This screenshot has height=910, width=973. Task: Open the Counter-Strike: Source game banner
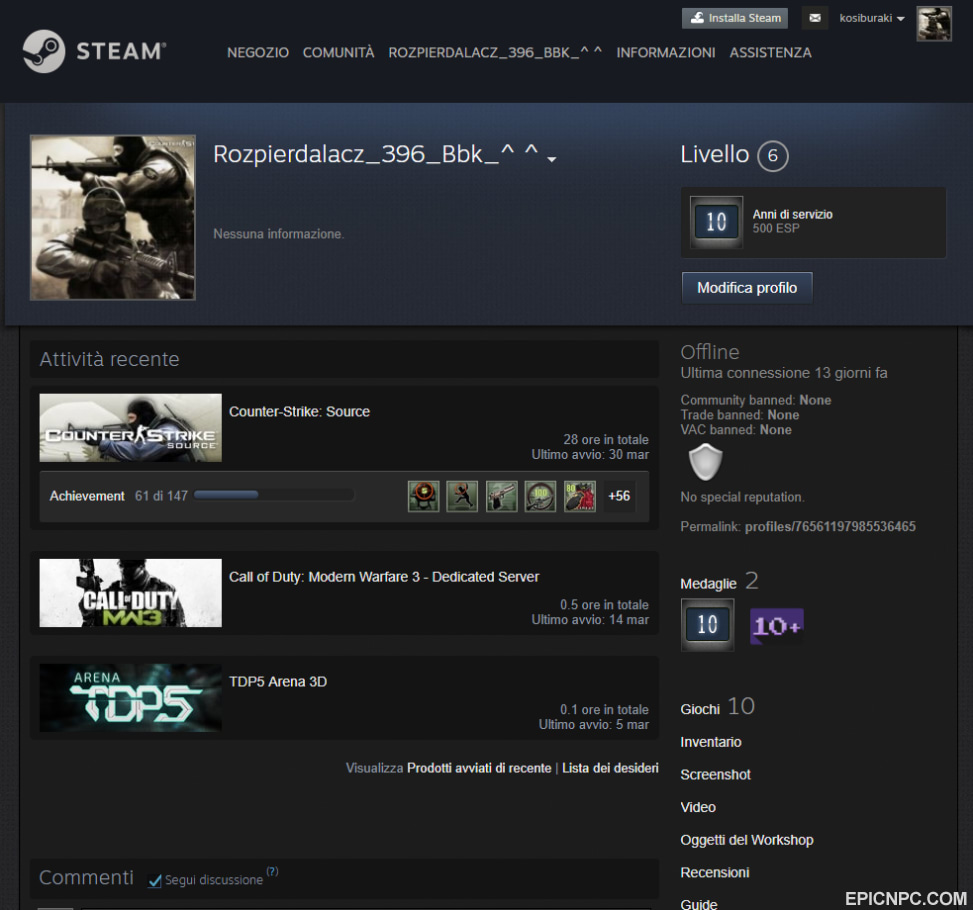[x=130, y=428]
